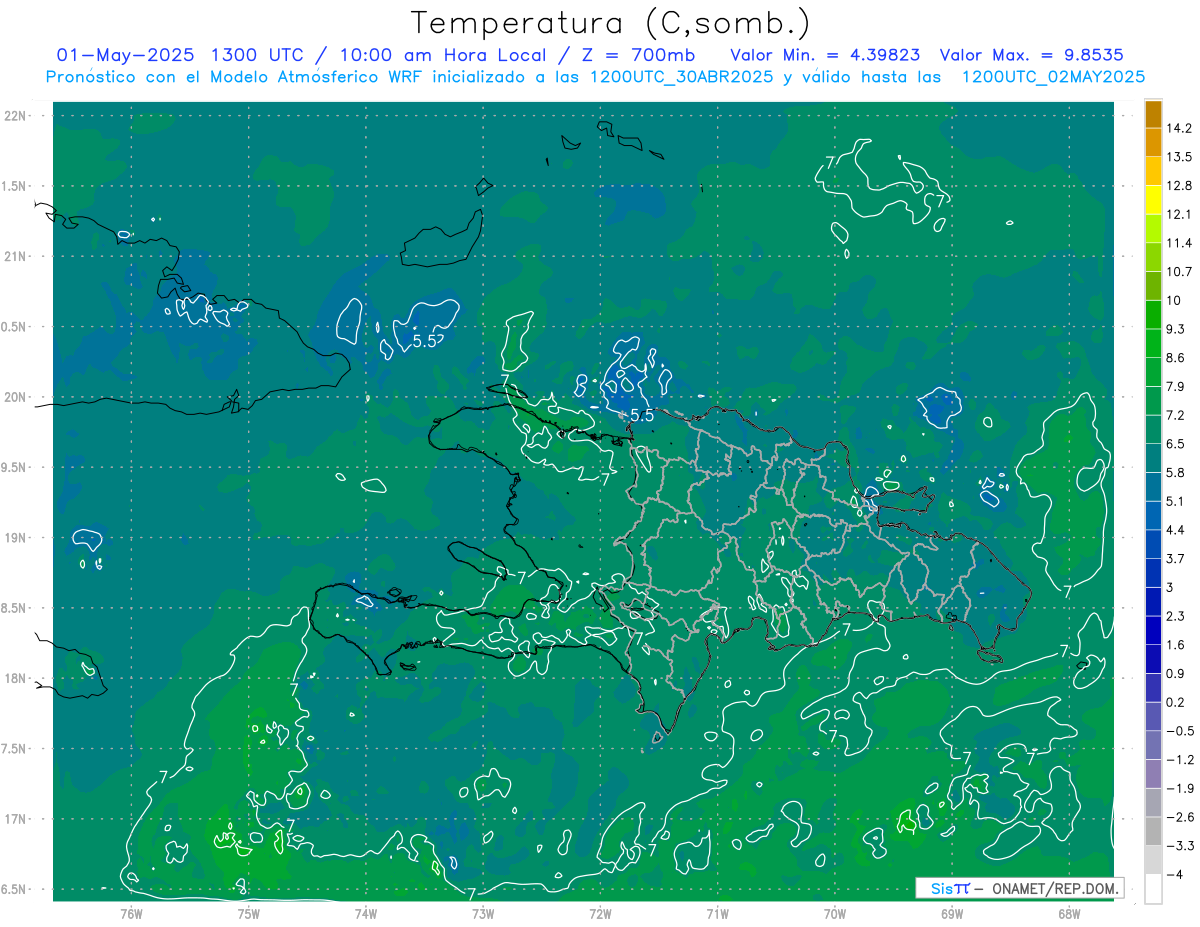
Task: Click the valid-until time '1200UTC_02MAY2025'
Action: coord(1052,76)
